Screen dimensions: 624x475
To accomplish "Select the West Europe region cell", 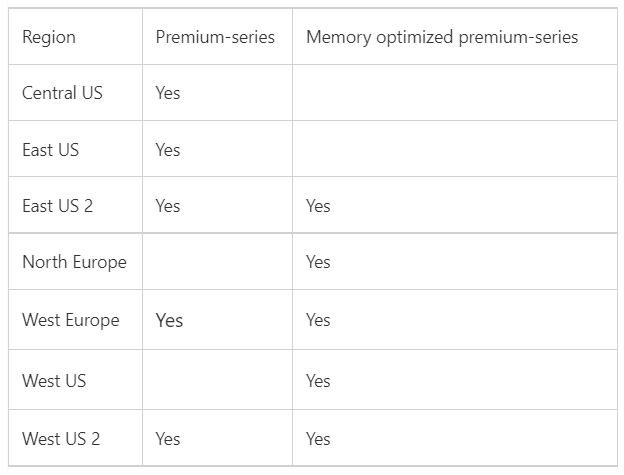I will point(70,320).
